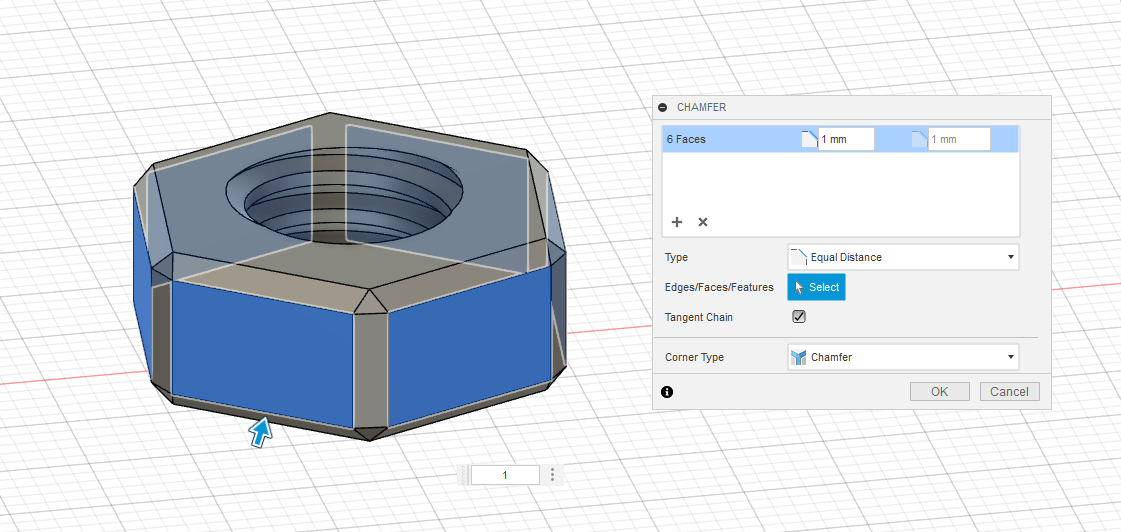Uncheck the Tangent Chain checkbox
This screenshot has width=1121, height=532.
click(798, 317)
